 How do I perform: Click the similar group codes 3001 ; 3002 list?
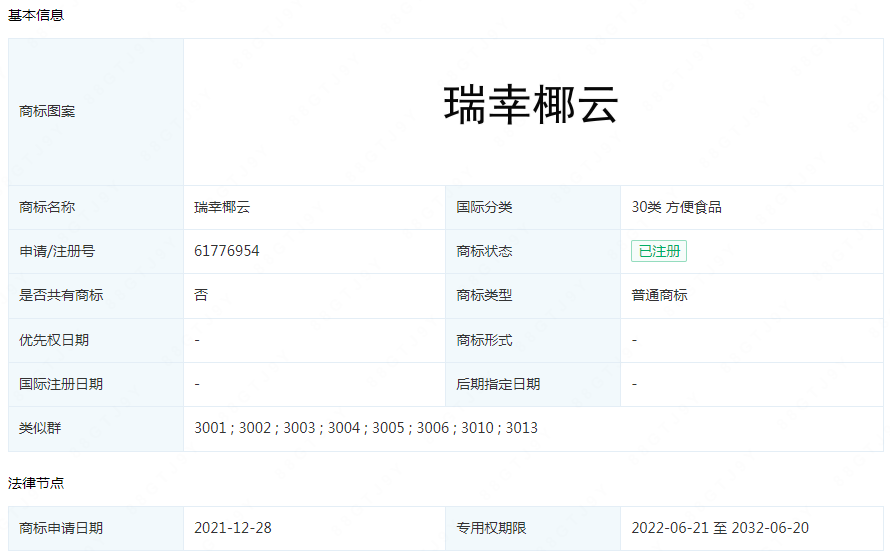(366, 428)
